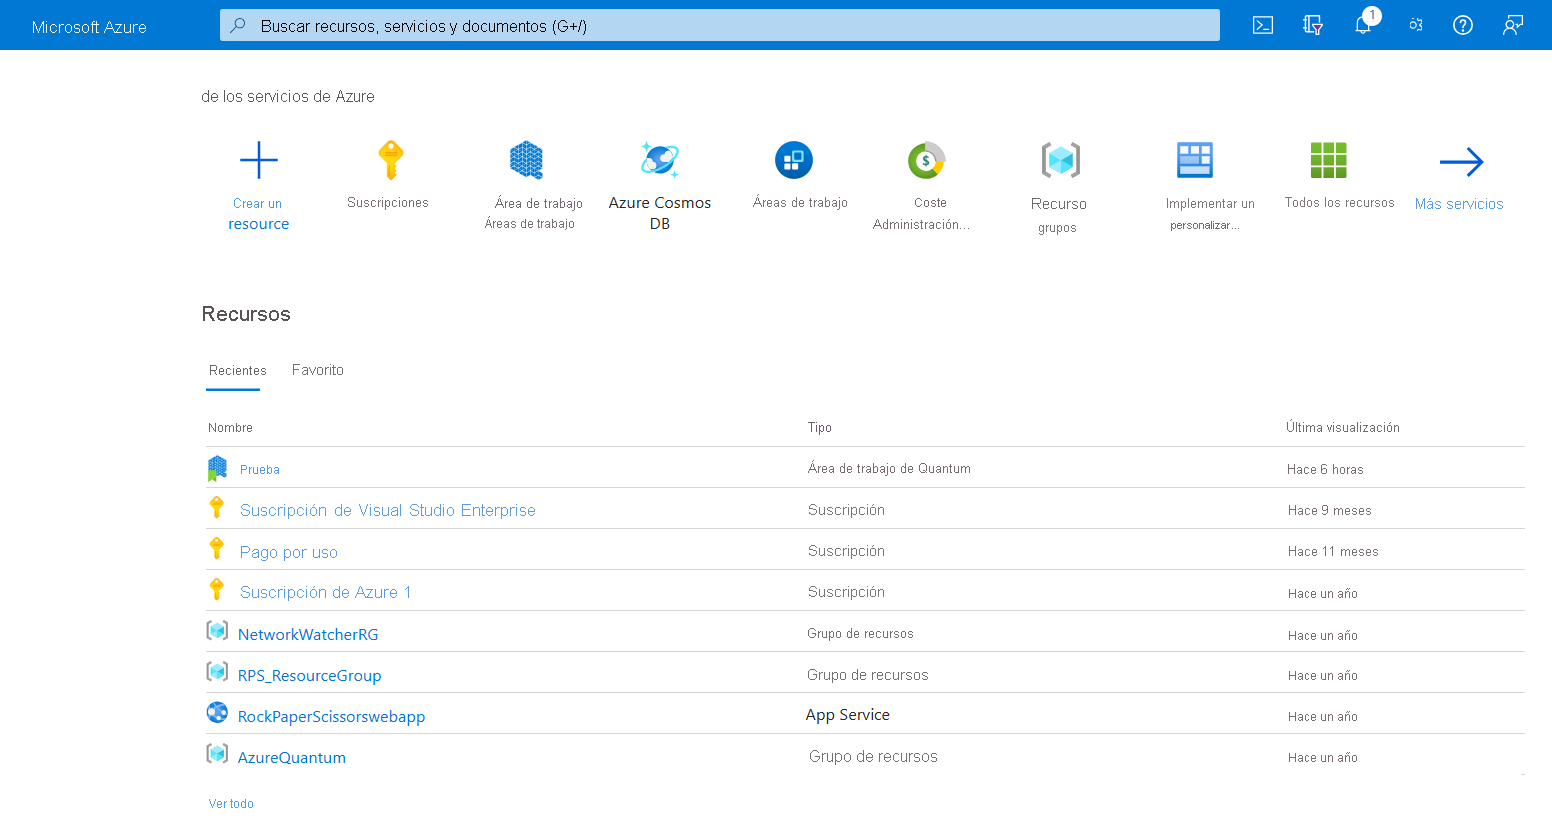Open the Pago por uso subscription link
The height and width of the screenshot is (830, 1552).
(289, 552)
